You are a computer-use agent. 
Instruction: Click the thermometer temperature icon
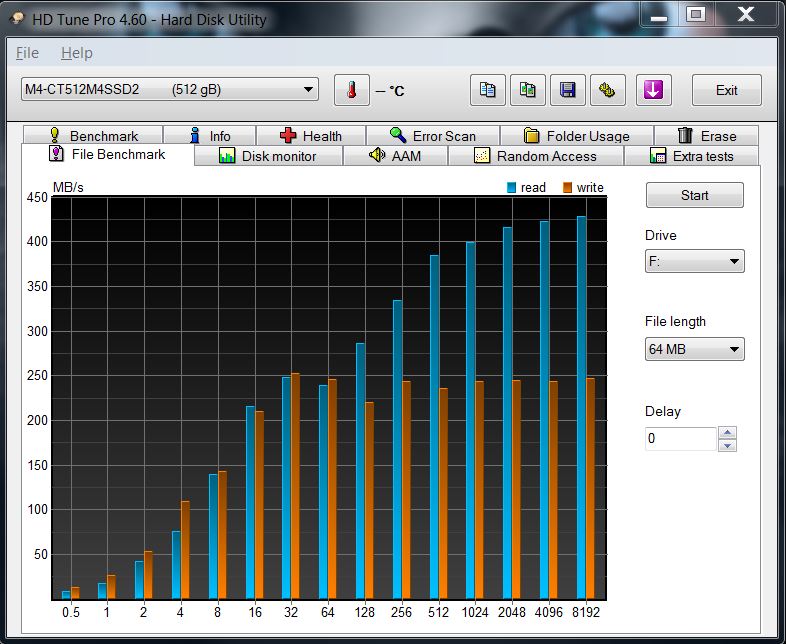pyautogui.click(x=351, y=90)
